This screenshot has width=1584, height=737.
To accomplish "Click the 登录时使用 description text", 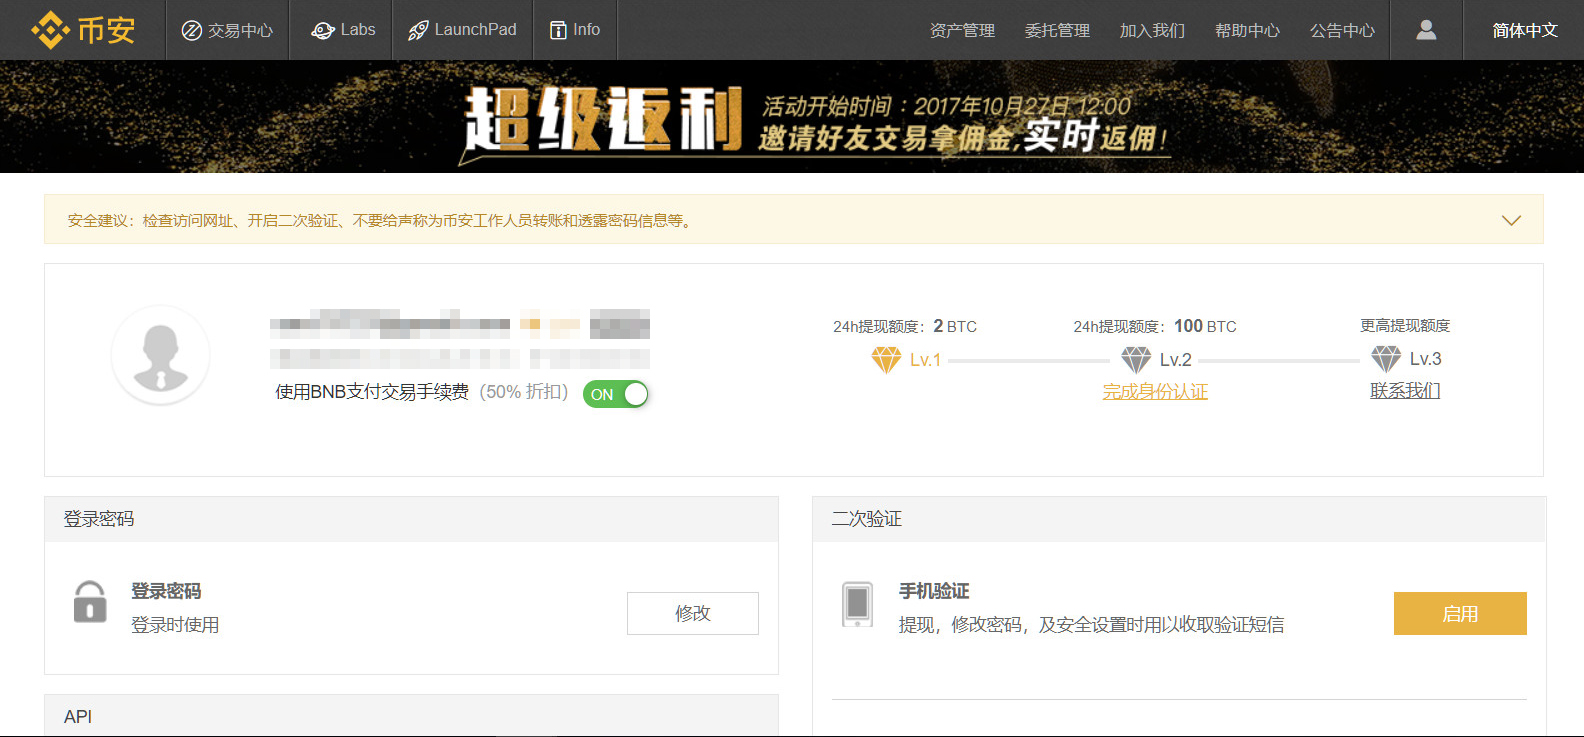I will pyautogui.click(x=175, y=625).
